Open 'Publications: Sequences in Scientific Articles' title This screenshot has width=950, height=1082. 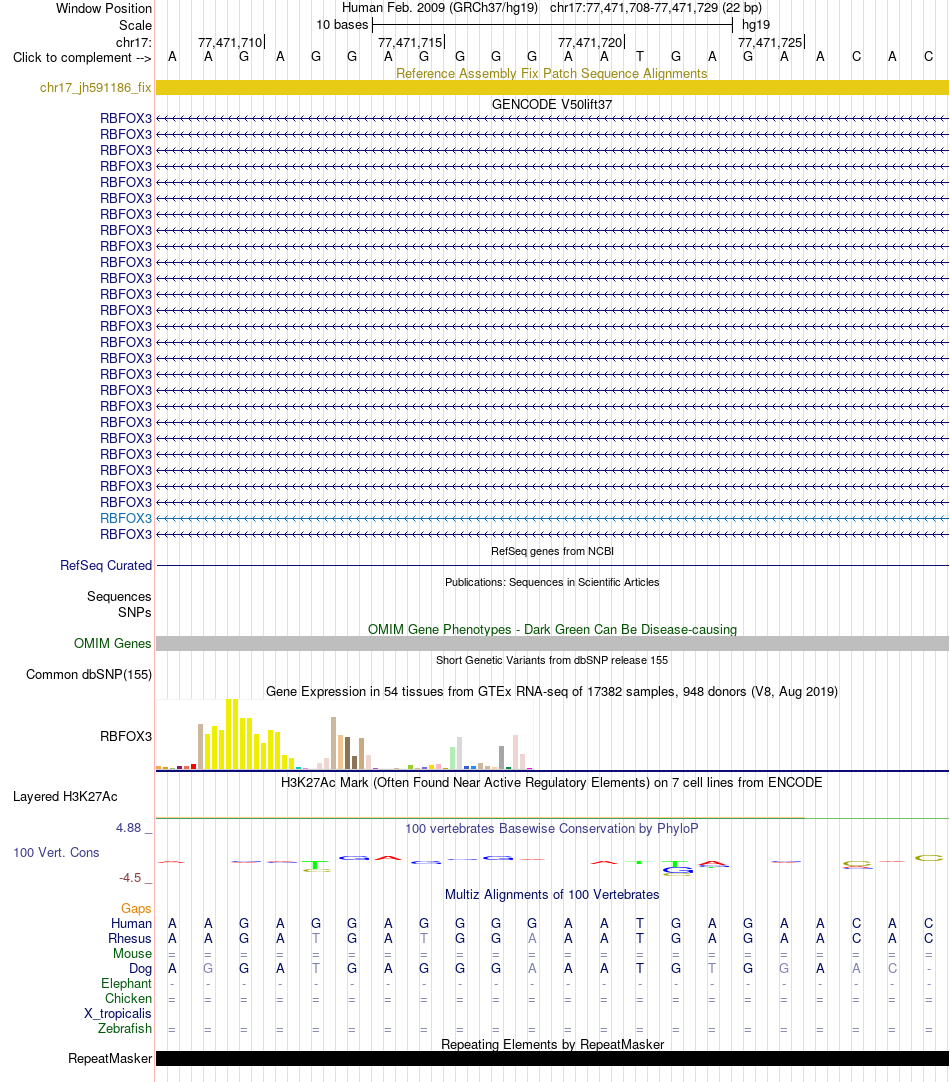coord(552,582)
